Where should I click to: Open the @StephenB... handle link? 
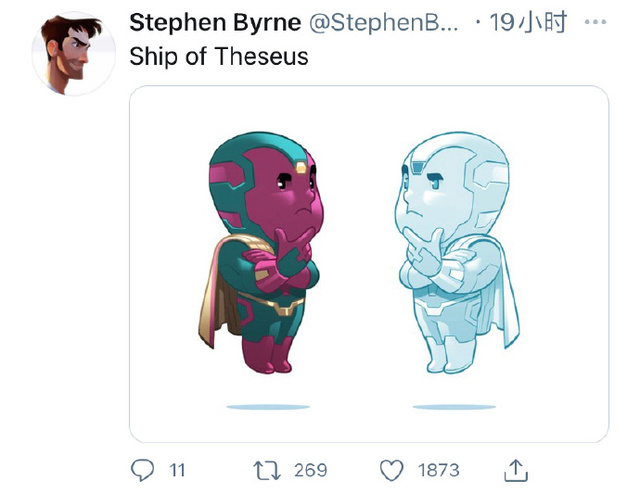(383, 23)
